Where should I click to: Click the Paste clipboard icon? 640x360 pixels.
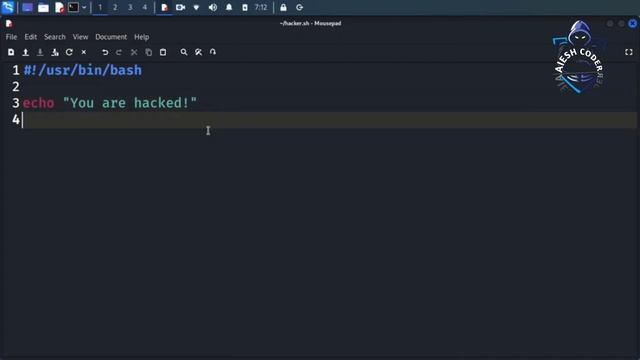point(163,52)
